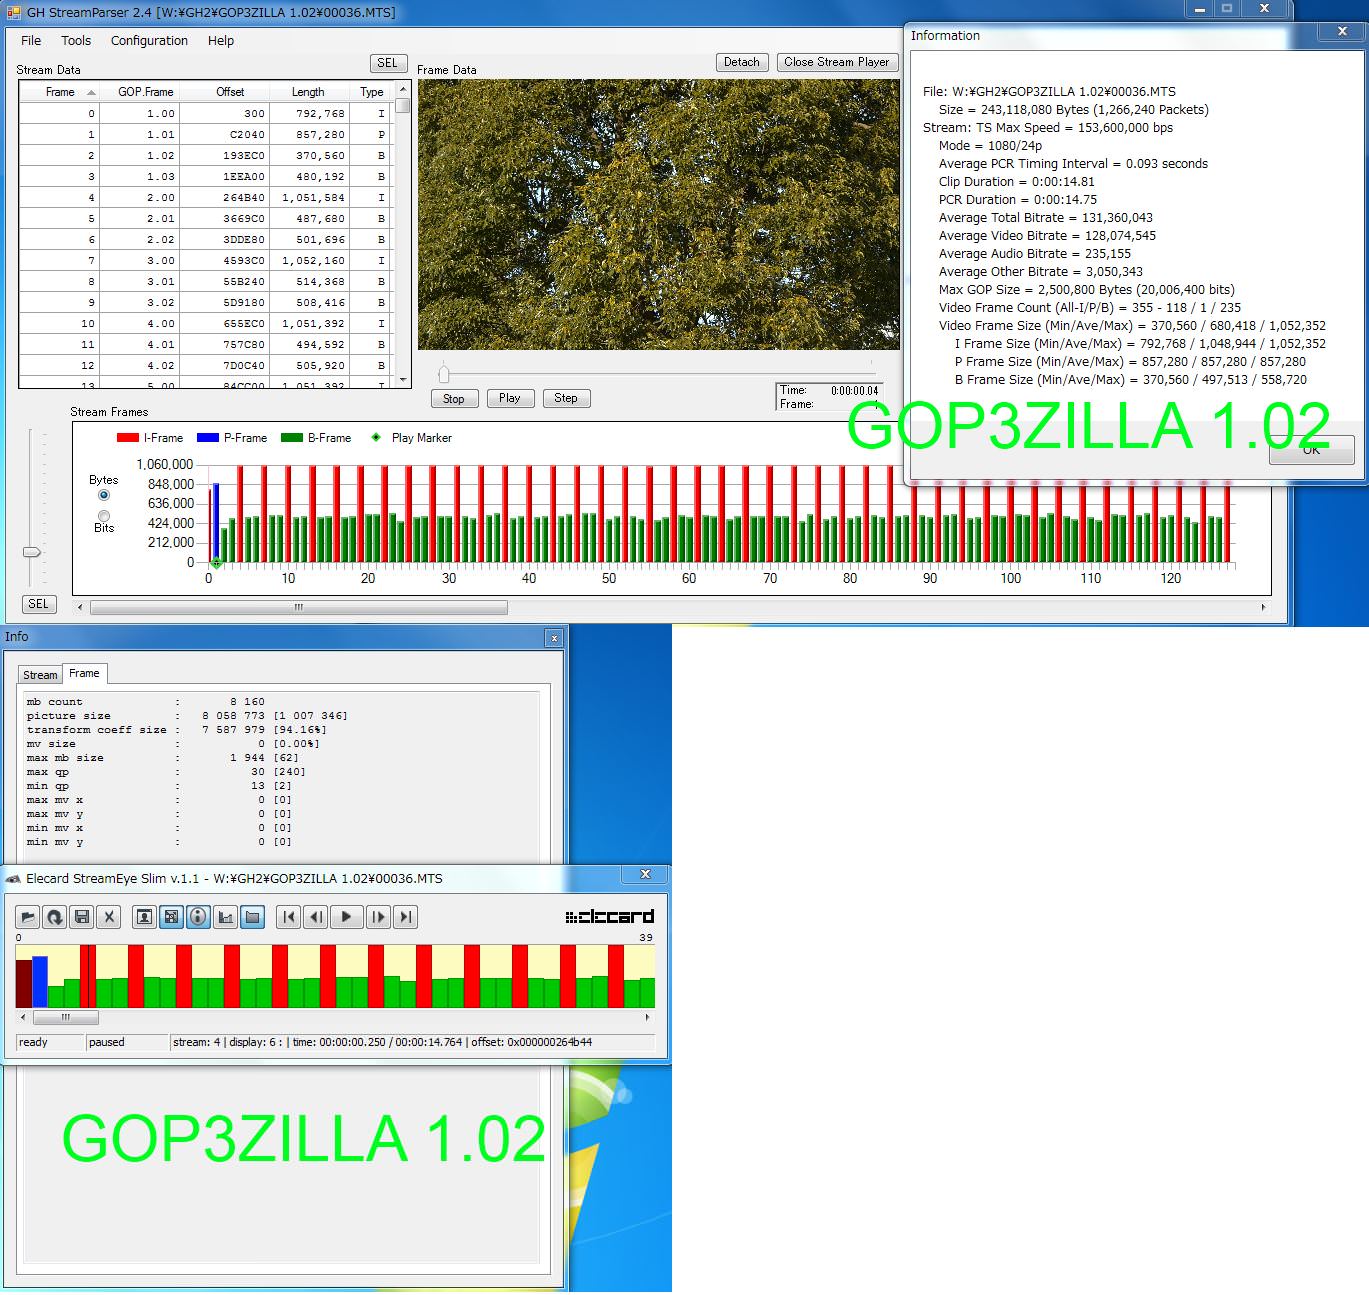1369x1295 pixels.
Task: Open the Configuration menu
Action: [149, 41]
